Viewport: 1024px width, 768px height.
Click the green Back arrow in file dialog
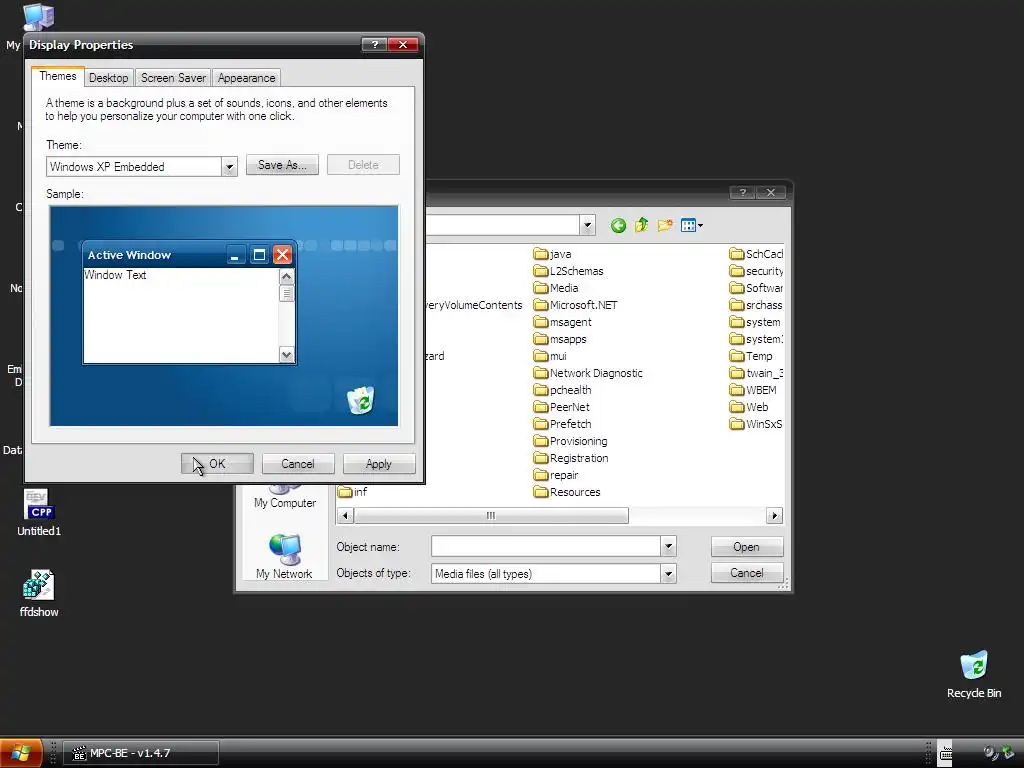[x=618, y=226]
